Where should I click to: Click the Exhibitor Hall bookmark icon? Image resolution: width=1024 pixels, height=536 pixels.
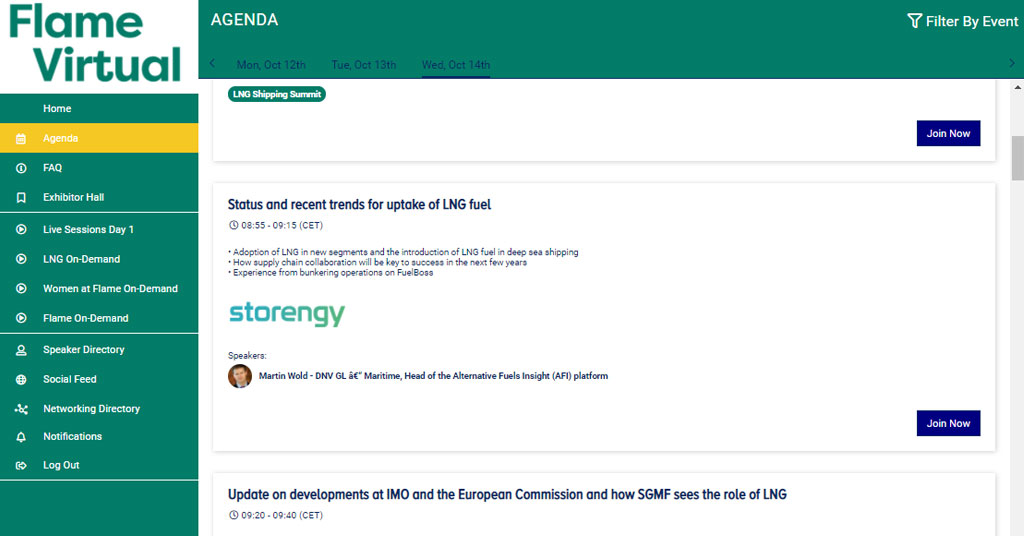[x=21, y=197]
